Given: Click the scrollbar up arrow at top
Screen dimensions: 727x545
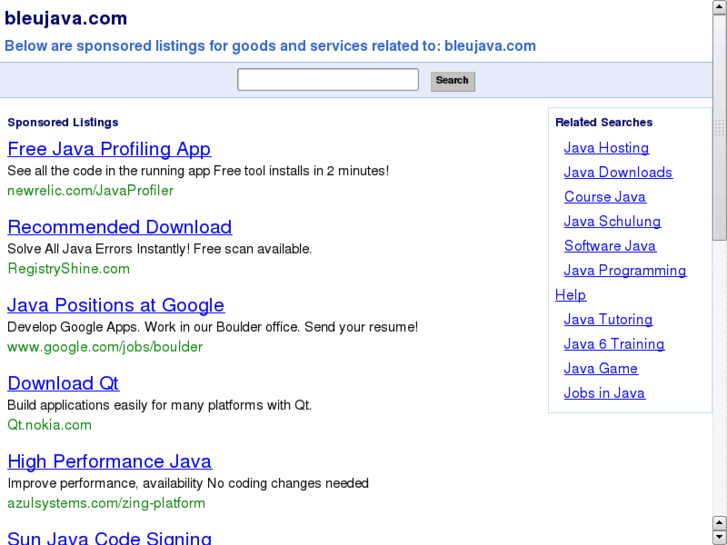Looking at the screenshot, I should 720,7.
